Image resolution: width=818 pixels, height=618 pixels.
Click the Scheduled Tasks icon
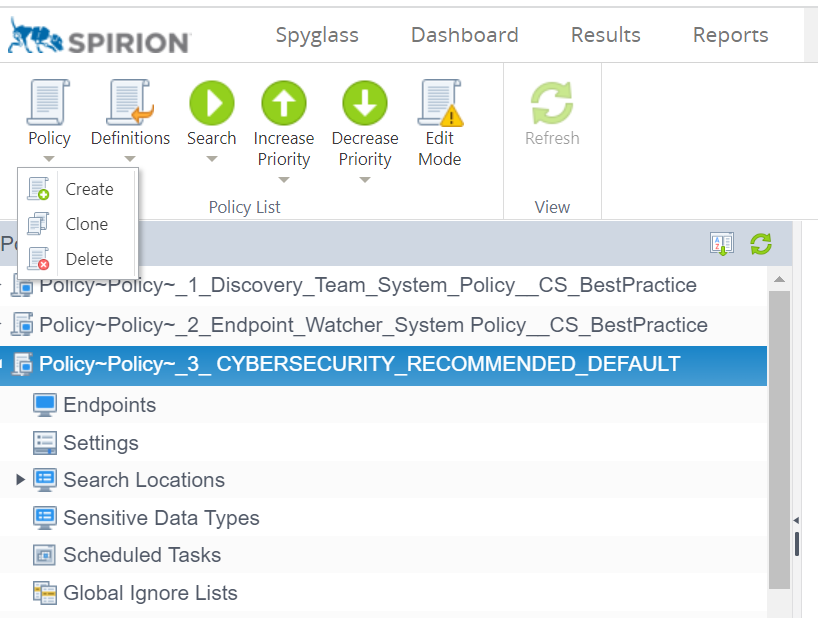(x=44, y=555)
